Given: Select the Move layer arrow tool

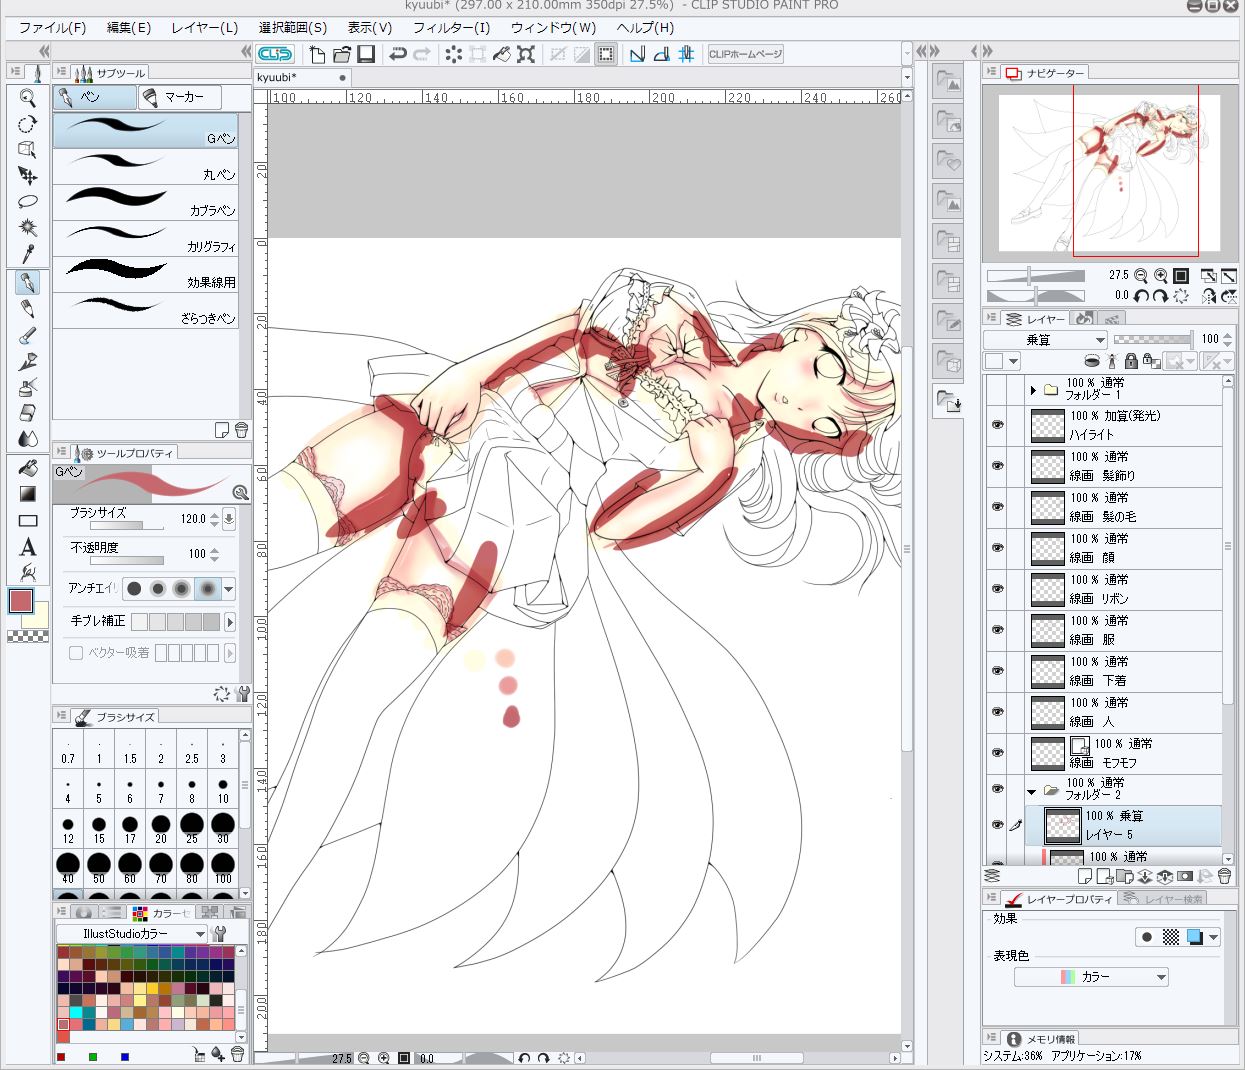Looking at the screenshot, I should click(28, 176).
